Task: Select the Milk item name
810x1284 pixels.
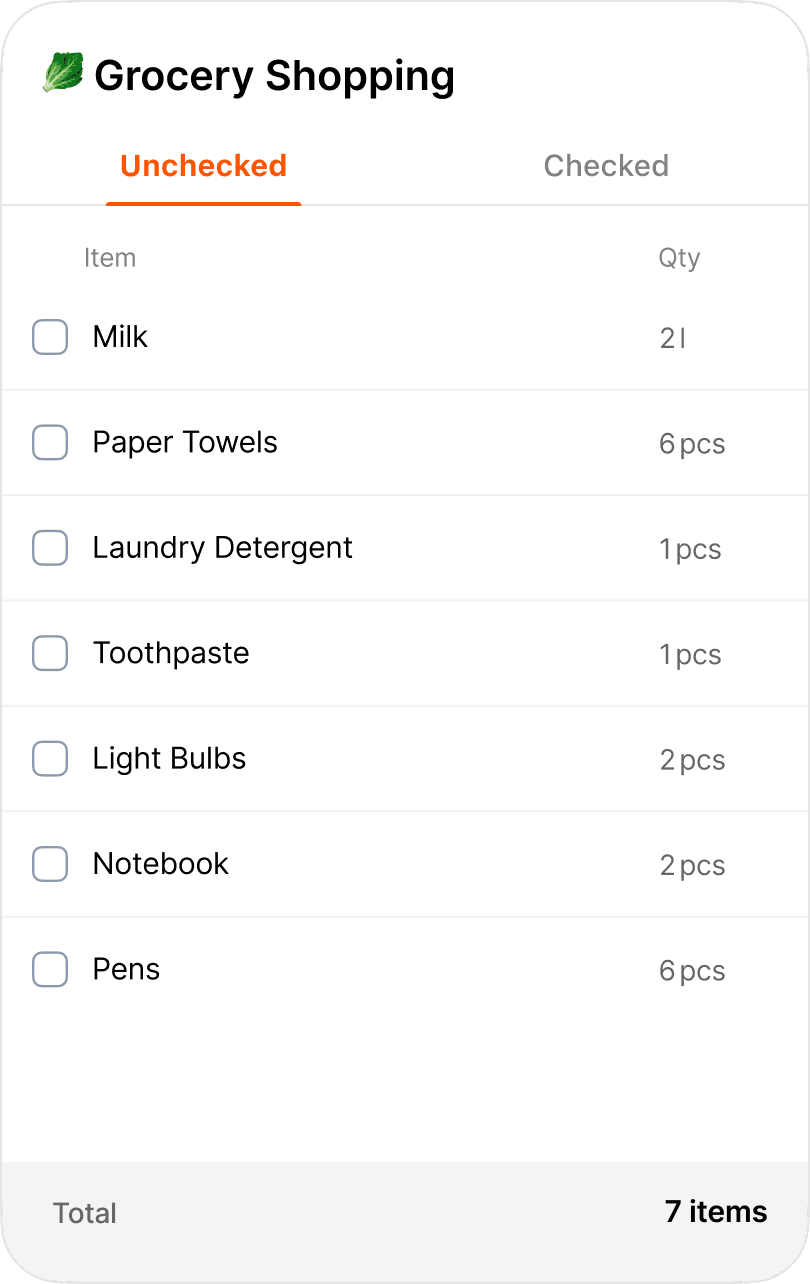Action: [120, 337]
